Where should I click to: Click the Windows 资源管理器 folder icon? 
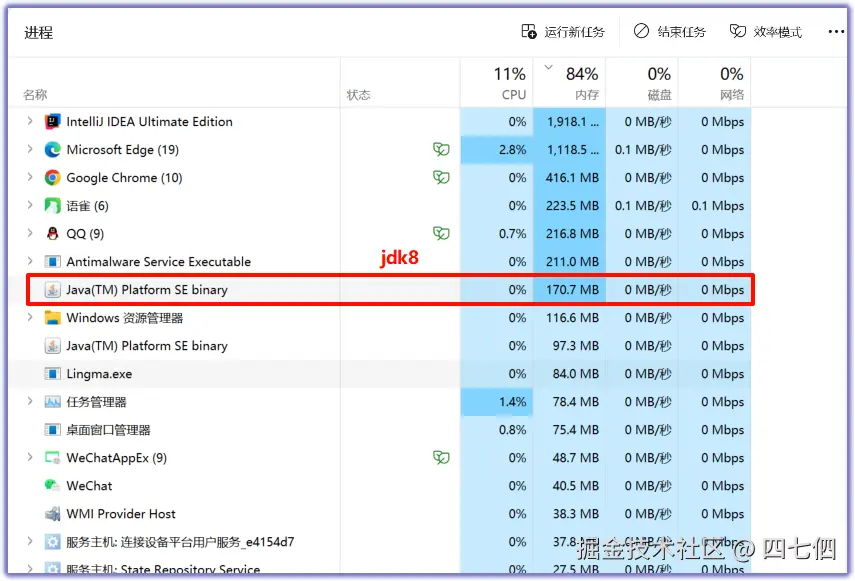click(x=52, y=318)
